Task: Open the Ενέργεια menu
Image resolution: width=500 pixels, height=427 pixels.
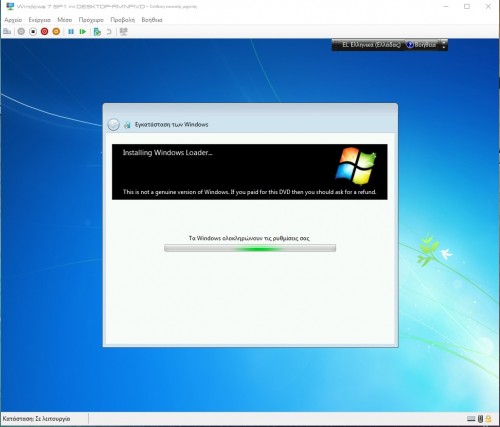Action: tap(39, 20)
